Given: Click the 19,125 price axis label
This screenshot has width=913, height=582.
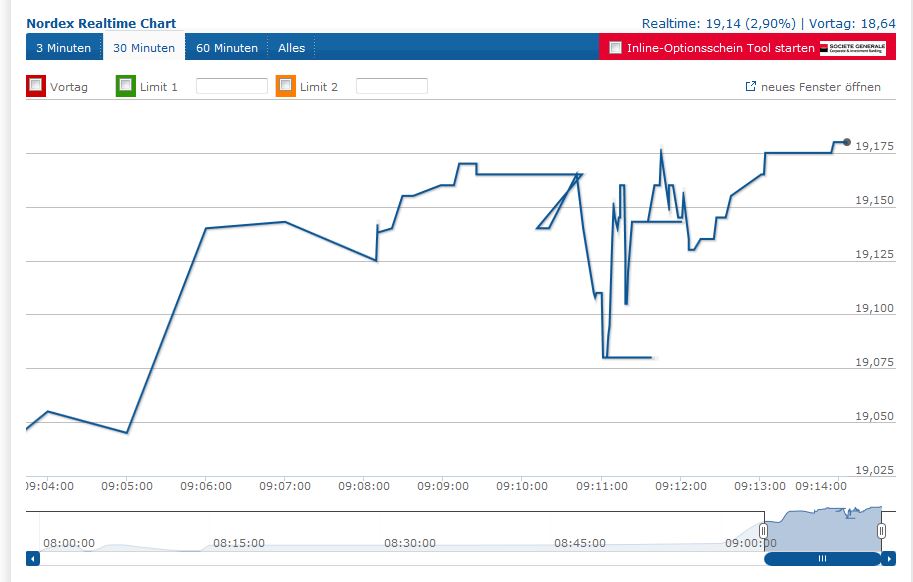Looking at the screenshot, I should point(874,254).
